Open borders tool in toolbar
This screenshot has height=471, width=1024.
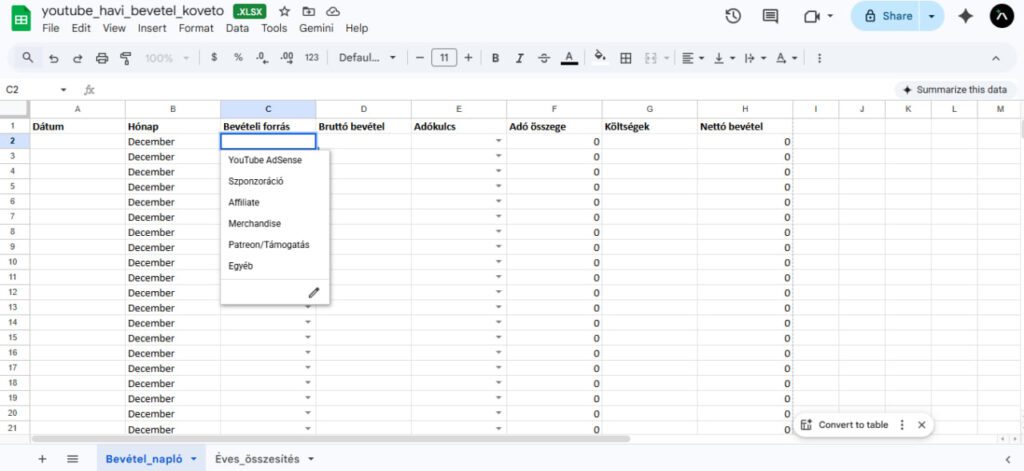[626, 58]
